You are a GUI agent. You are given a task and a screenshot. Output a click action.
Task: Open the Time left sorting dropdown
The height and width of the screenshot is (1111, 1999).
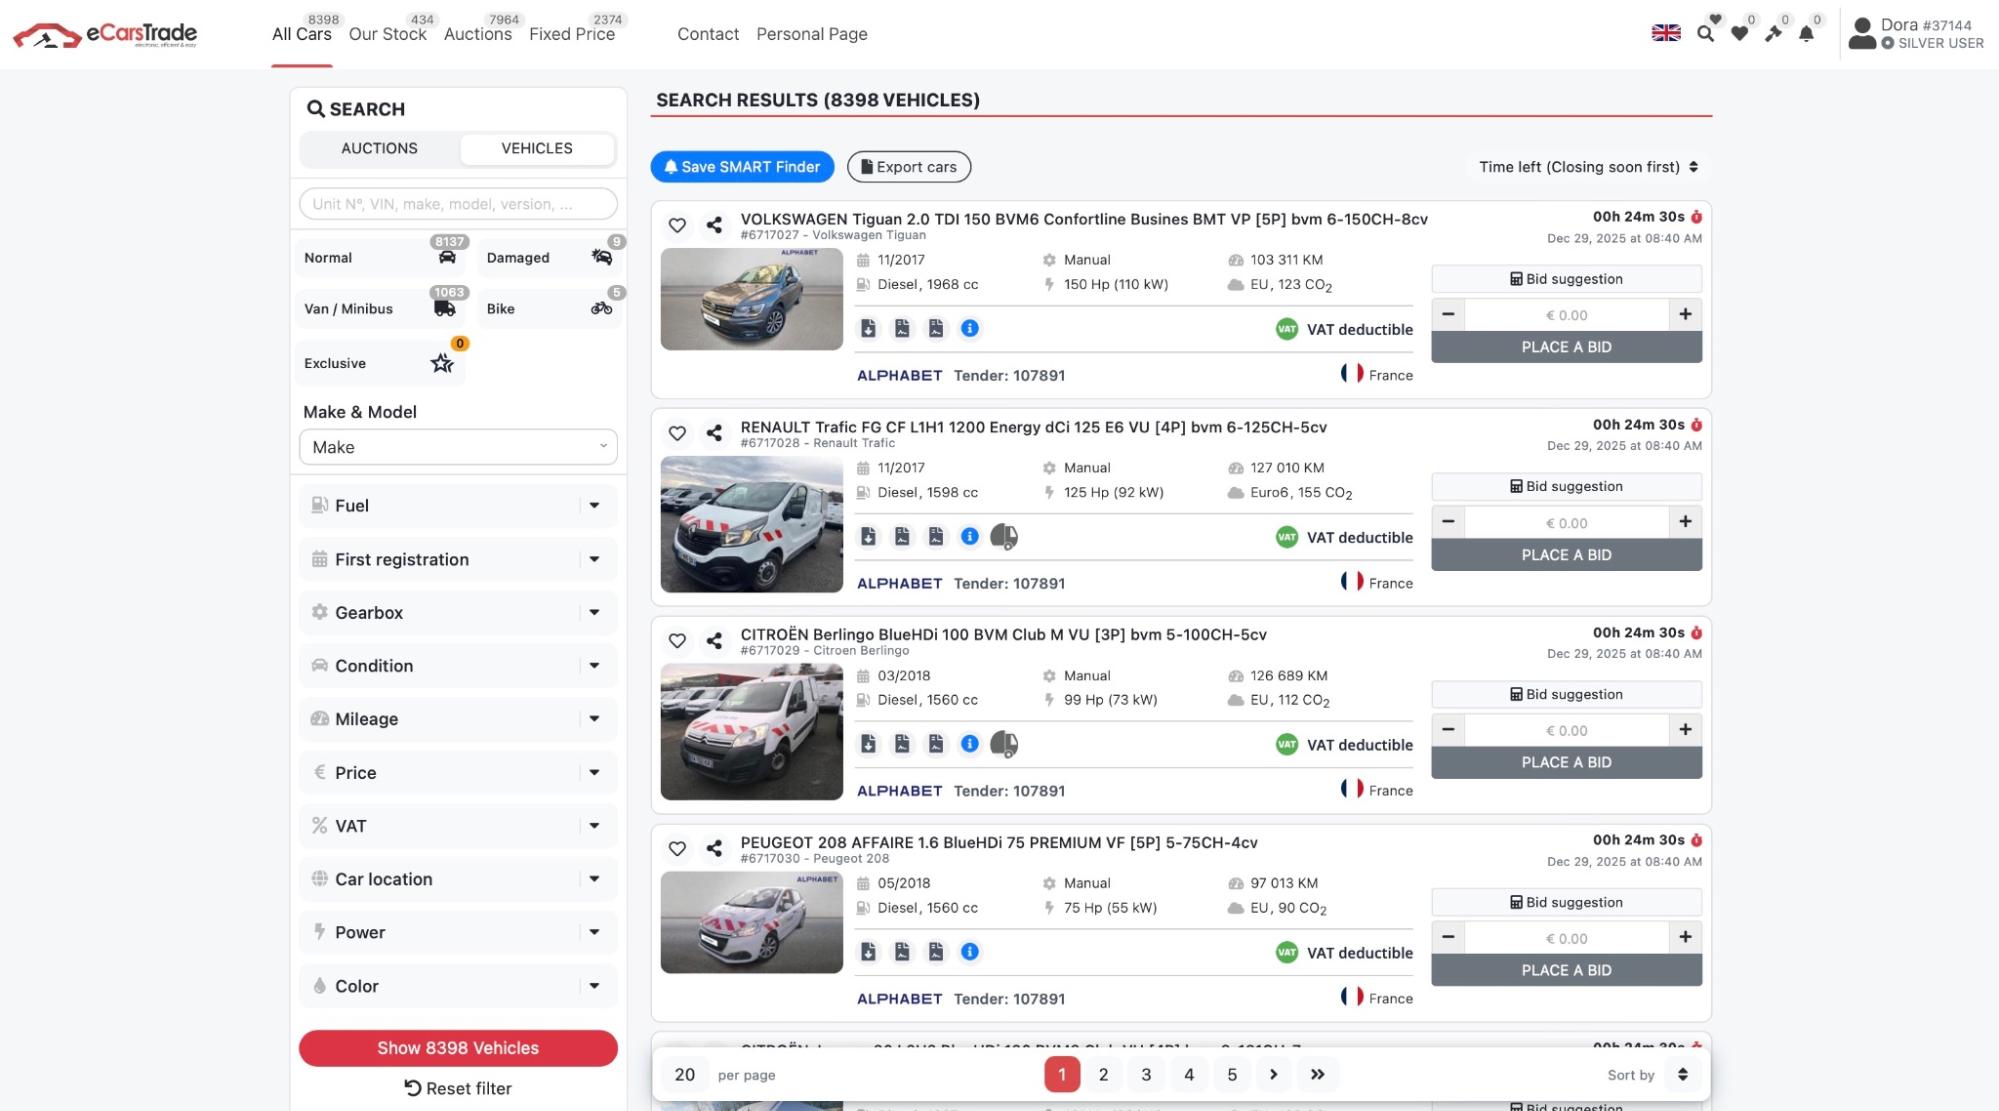(1588, 167)
